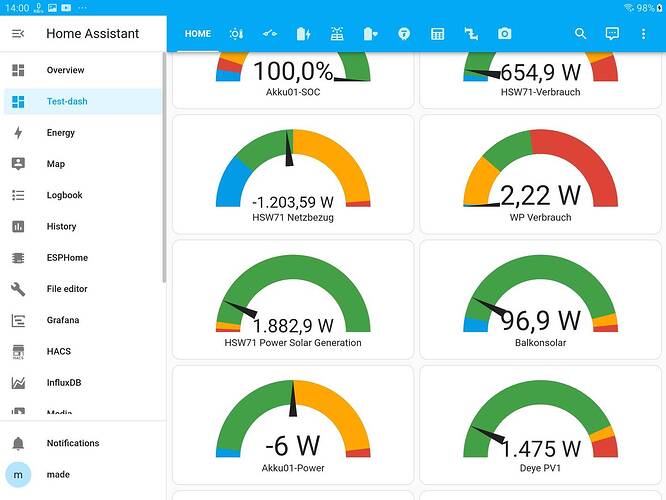This screenshot has height=500, width=666.
Task: Click the HACS label
Action: (59, 352)
